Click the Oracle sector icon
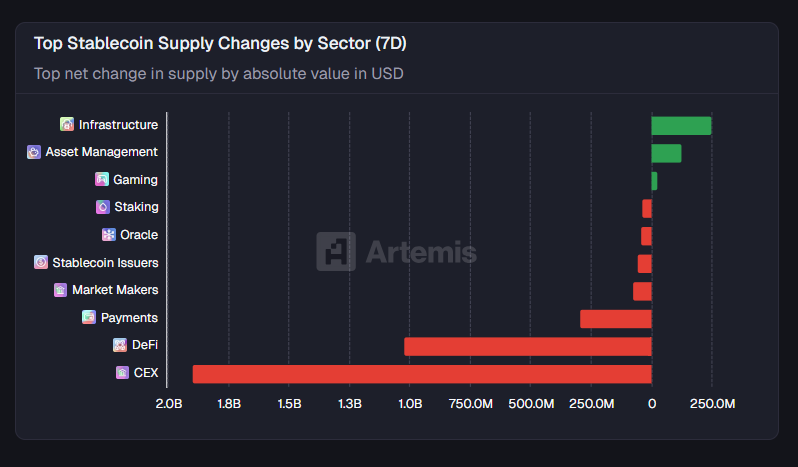The height and width of the screenshot is (467, 798). 109,235
